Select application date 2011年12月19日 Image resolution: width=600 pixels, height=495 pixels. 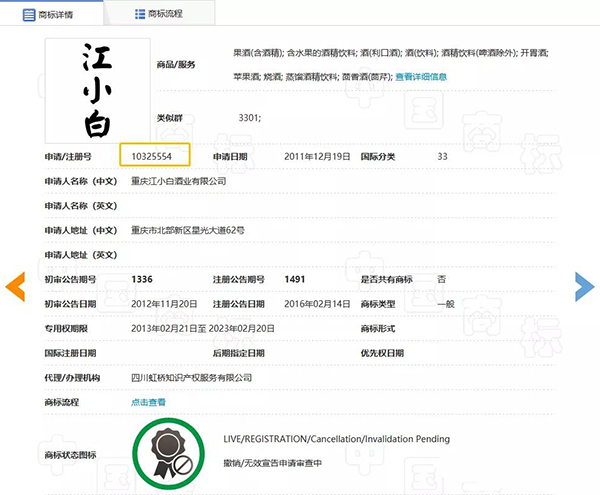click(317, 156)
